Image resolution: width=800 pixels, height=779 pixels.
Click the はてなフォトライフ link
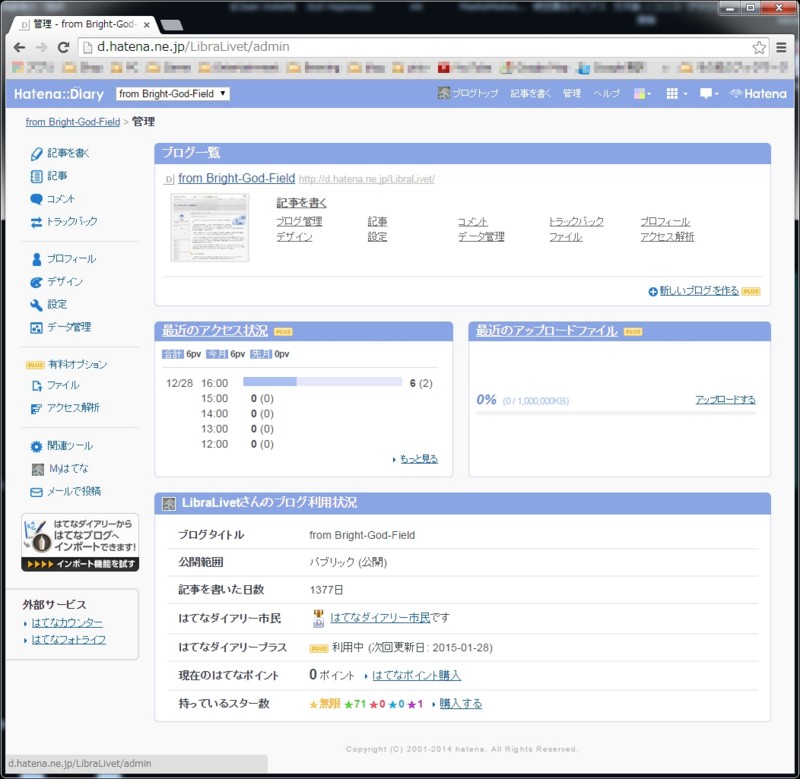[x=69, y=640]
